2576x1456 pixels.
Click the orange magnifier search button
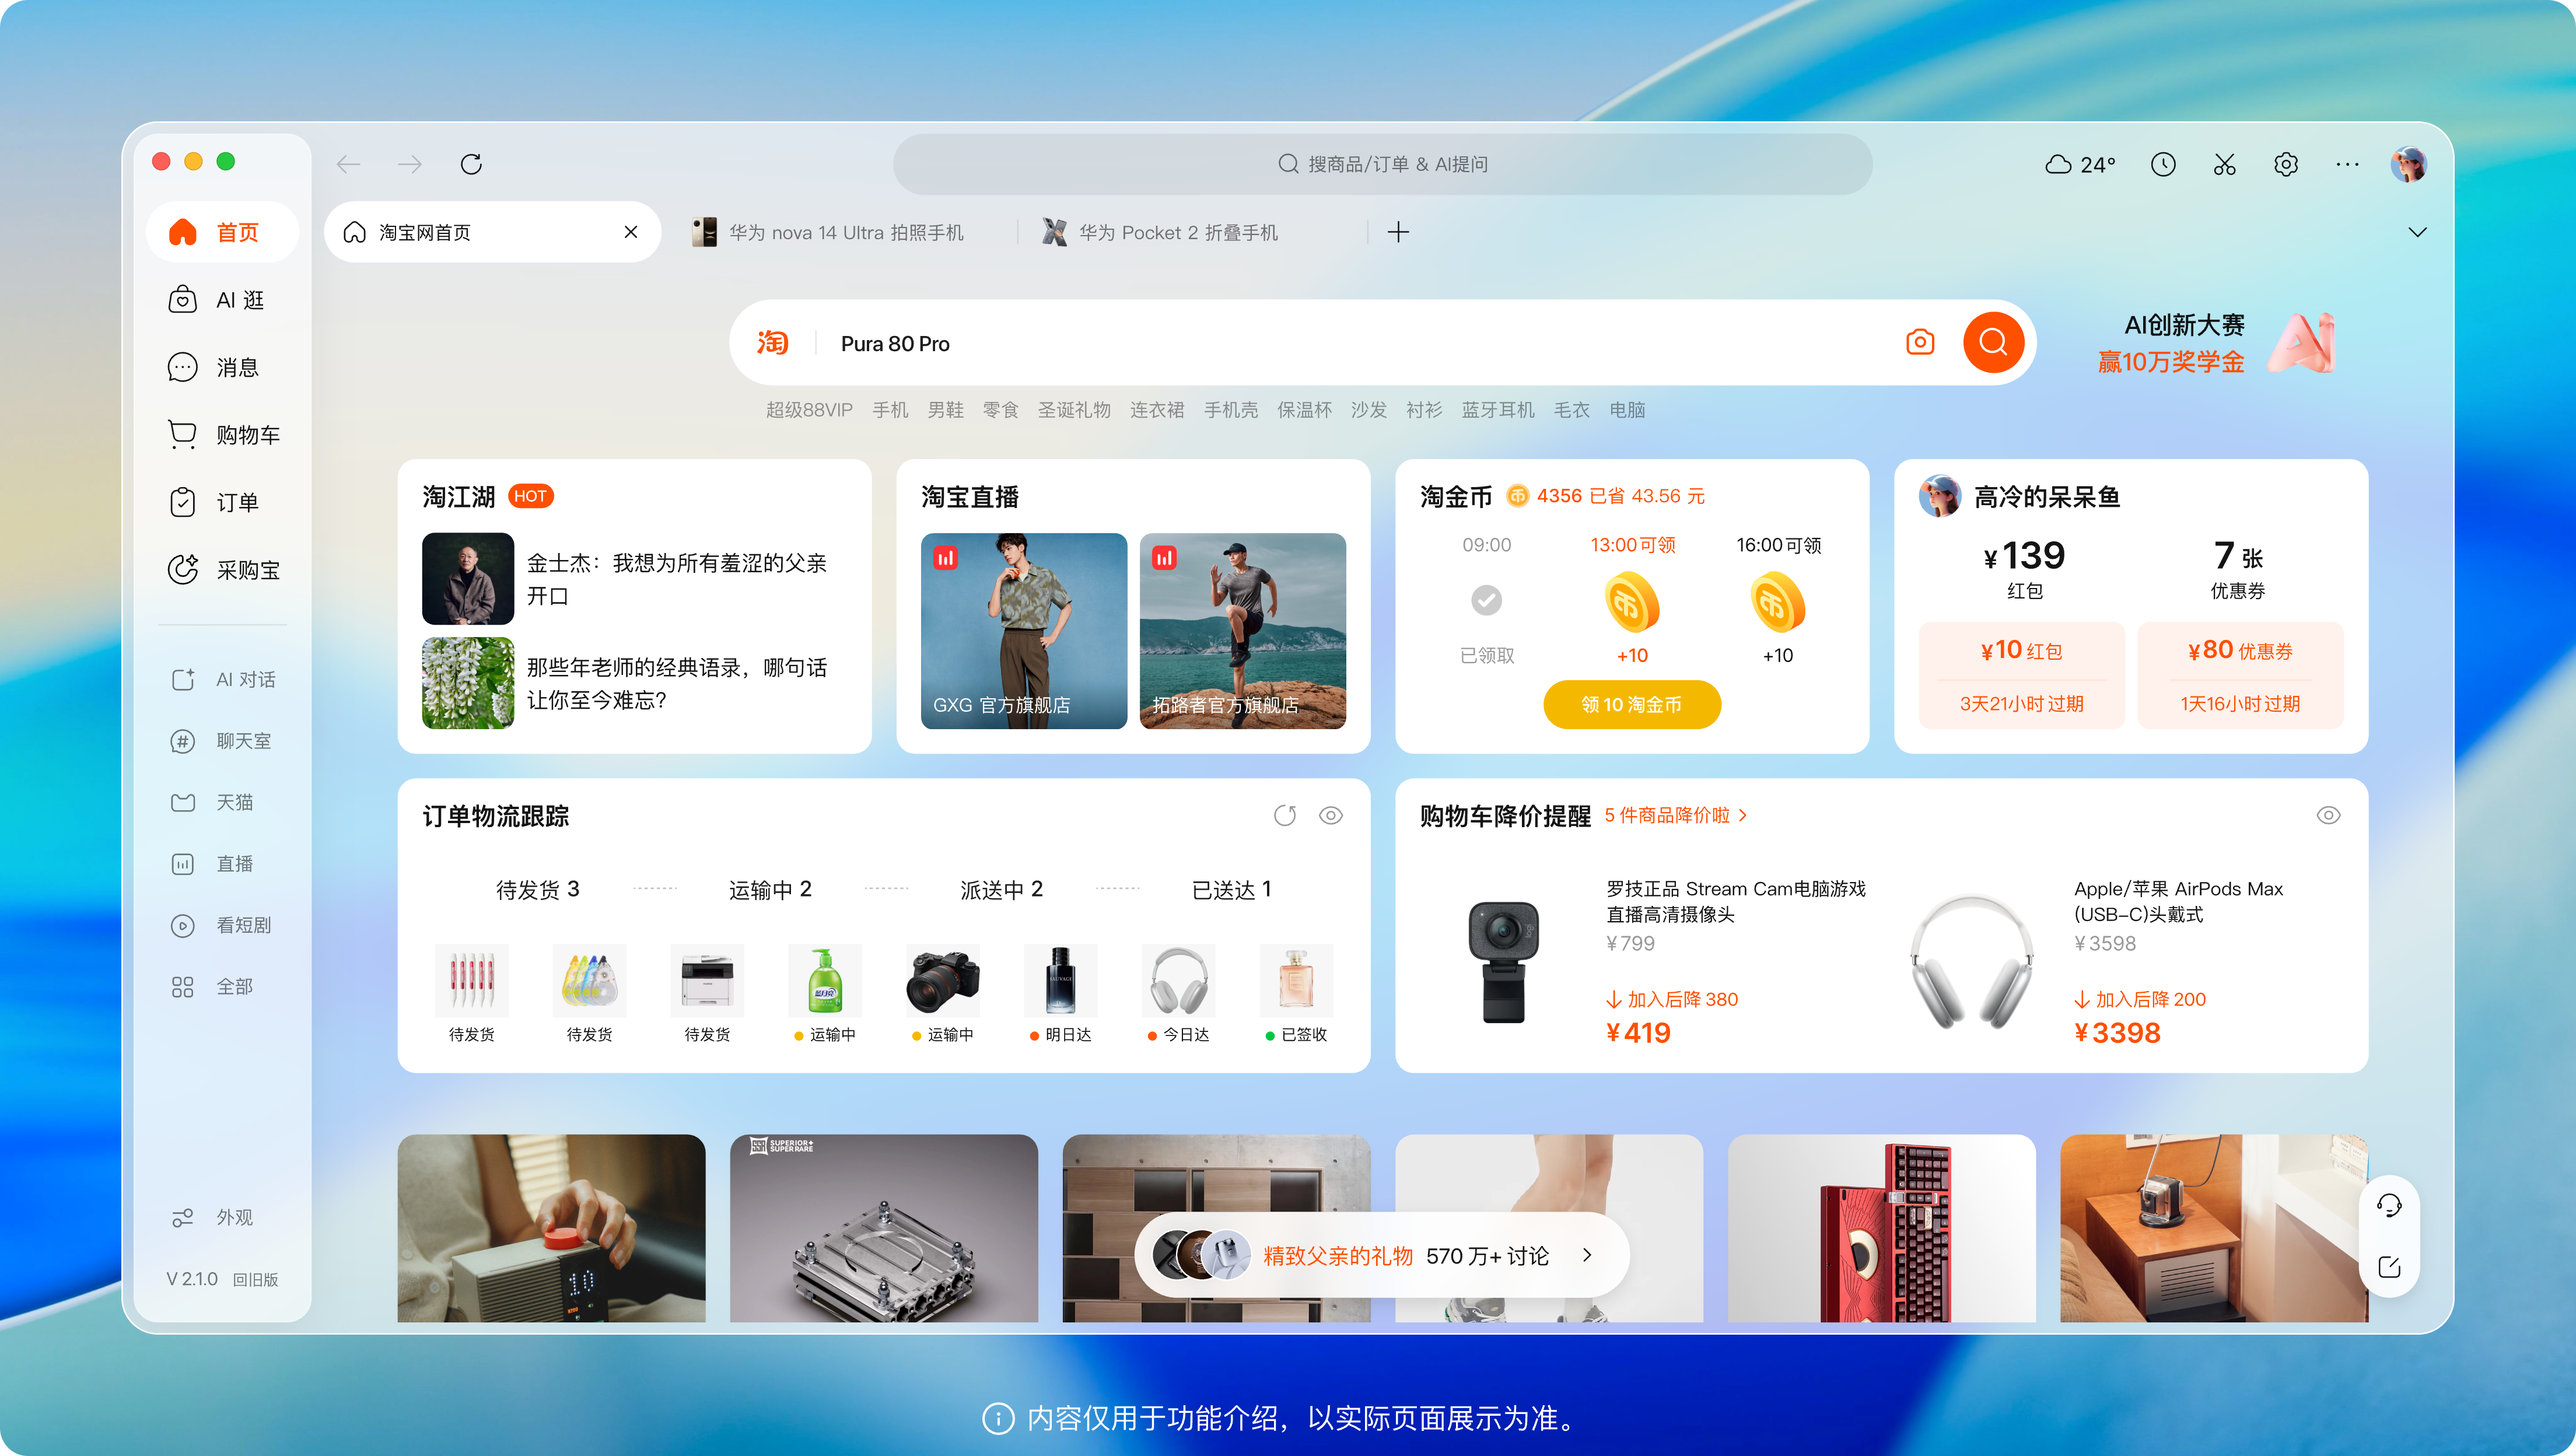pyautogui.click(x=1993, y=342)
